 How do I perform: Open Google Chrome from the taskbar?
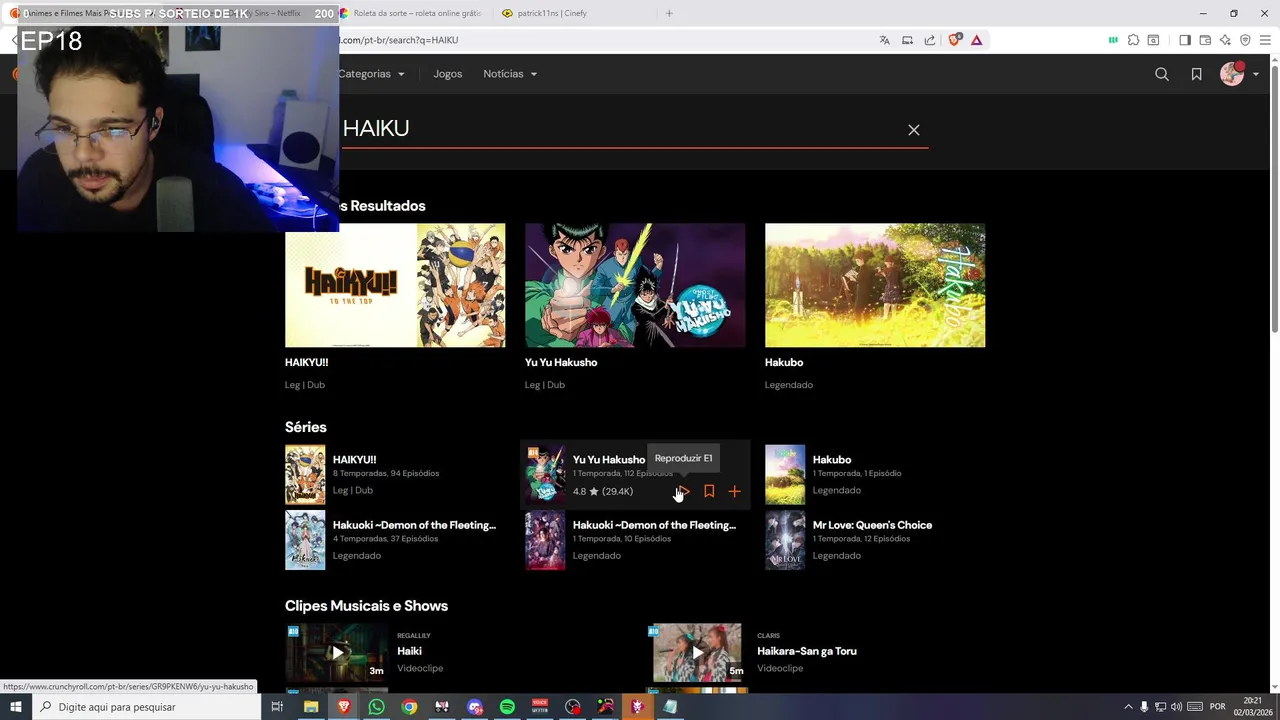tap(409, 707)
